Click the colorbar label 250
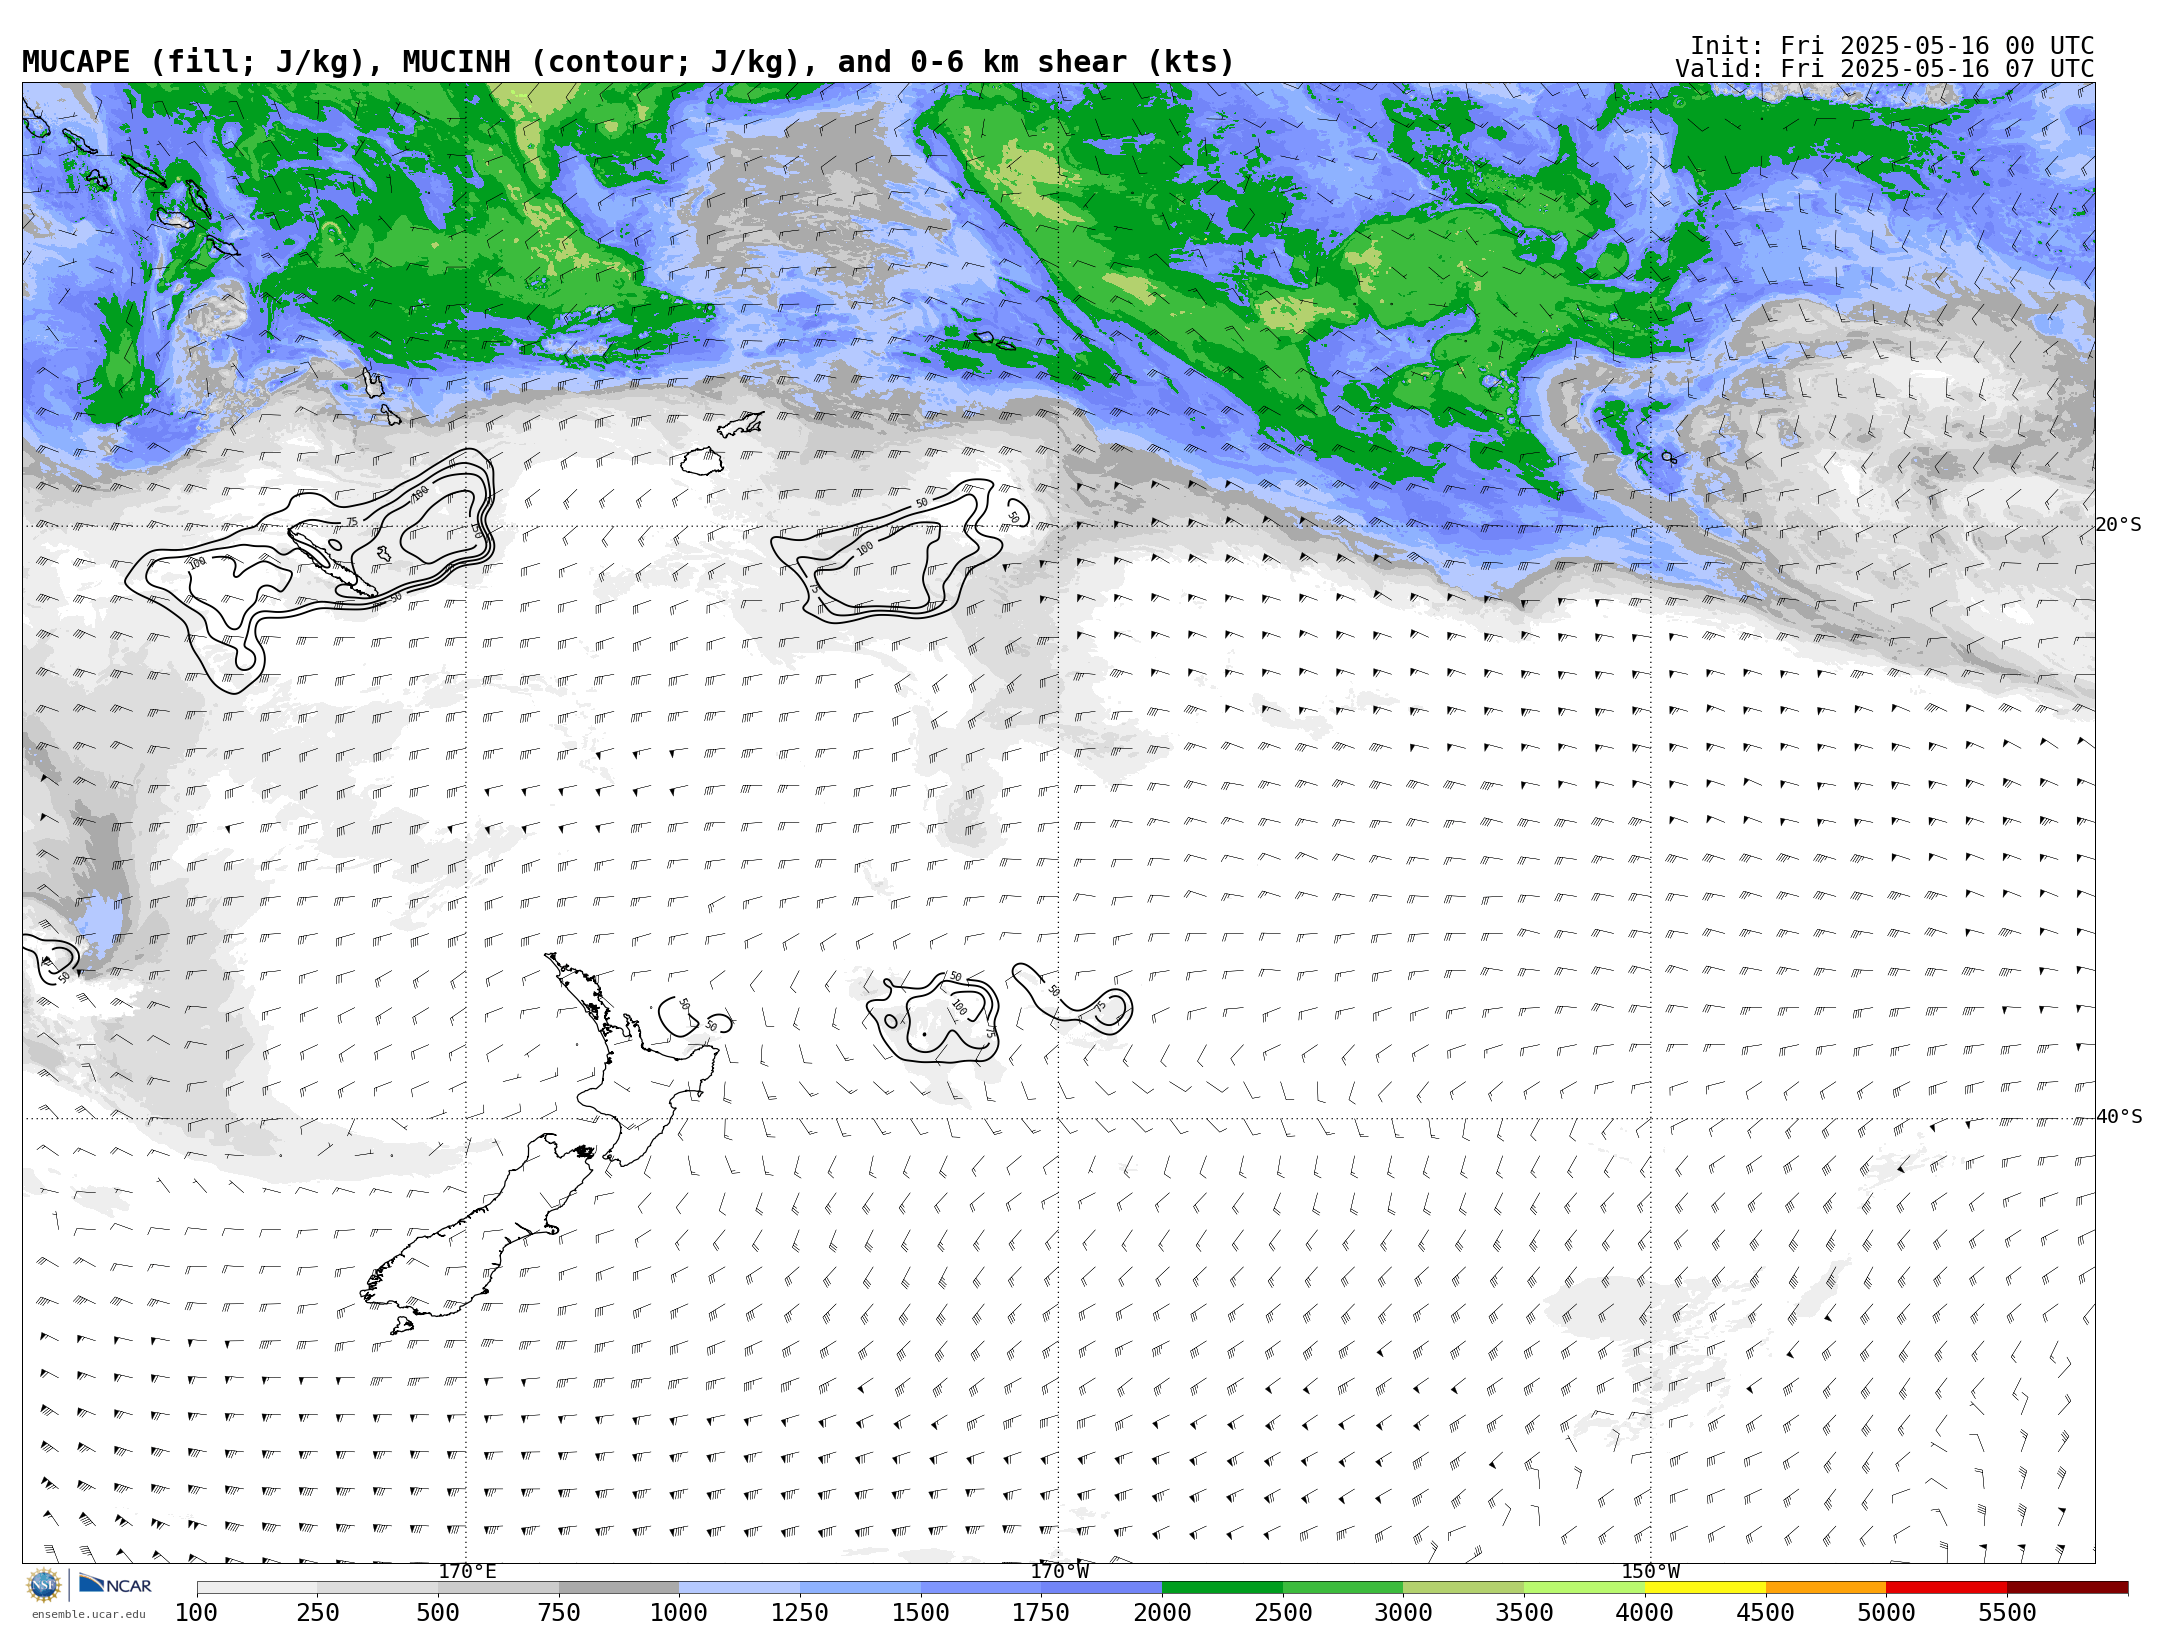This screenshot has width=2160, height=1626. point(317,1613)
